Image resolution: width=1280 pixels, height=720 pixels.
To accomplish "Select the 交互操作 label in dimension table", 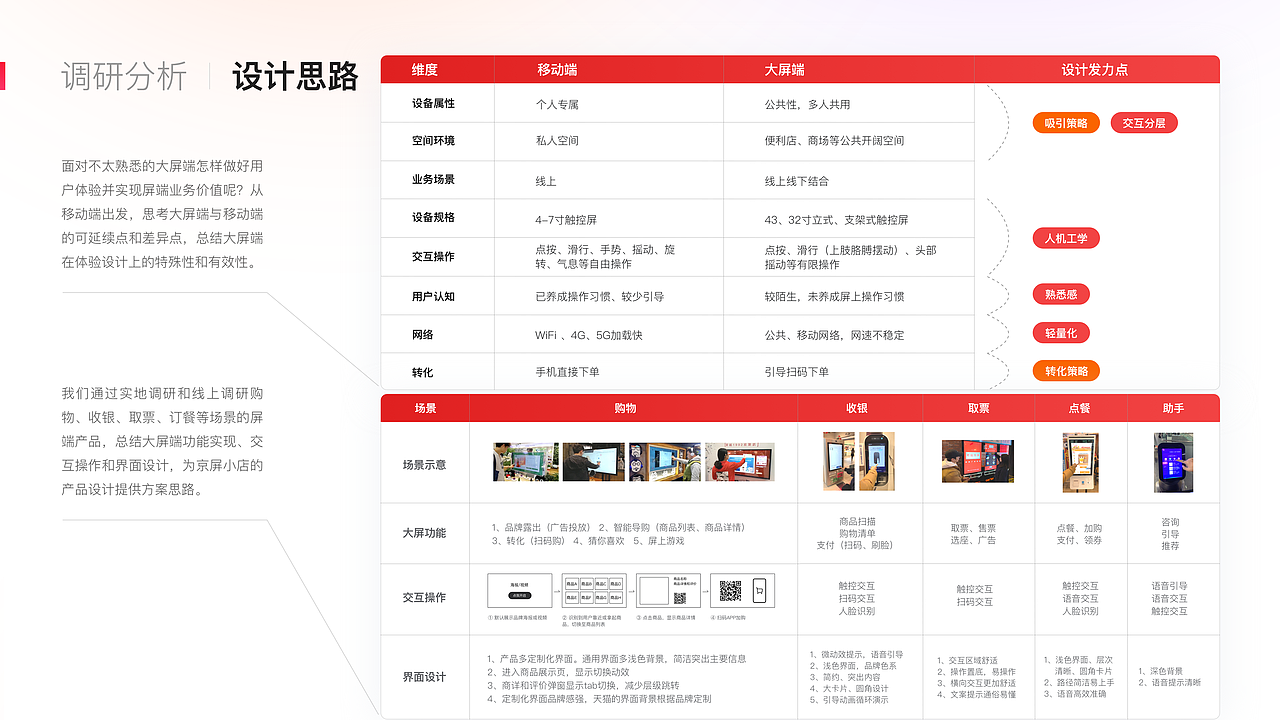I will point(433,257).
